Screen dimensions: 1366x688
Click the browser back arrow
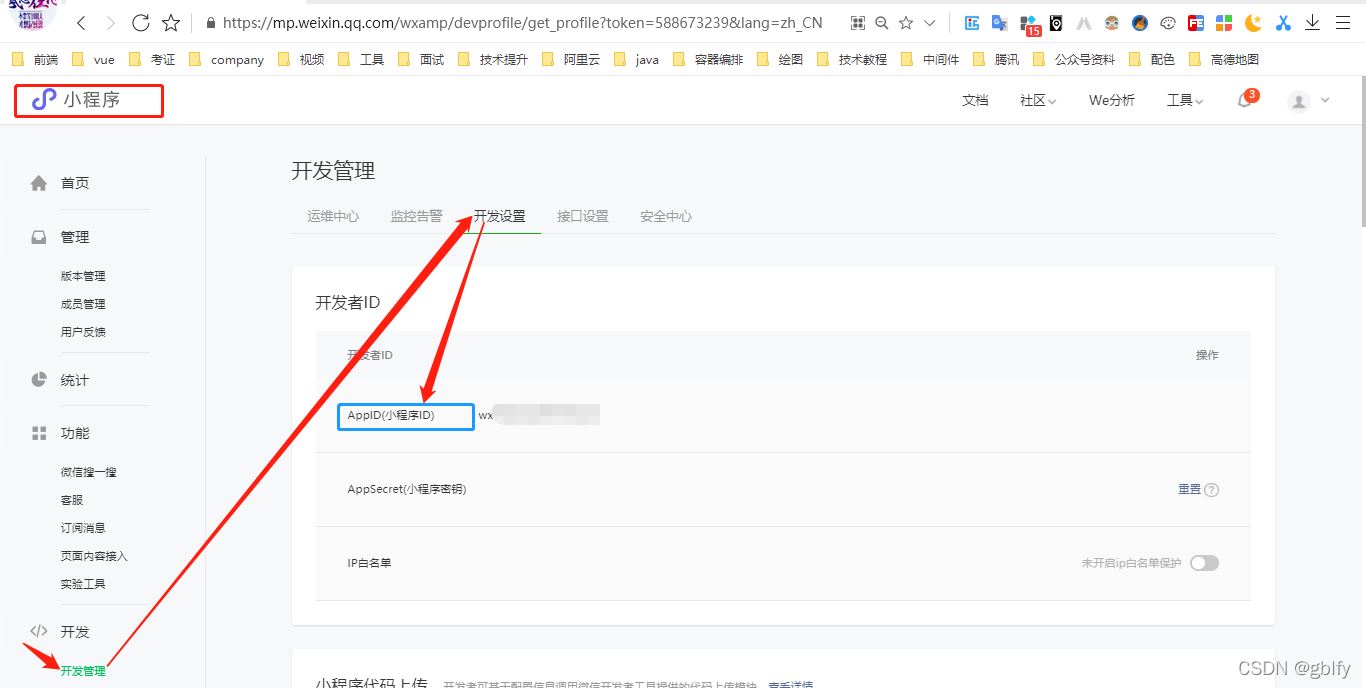(81, 23)
